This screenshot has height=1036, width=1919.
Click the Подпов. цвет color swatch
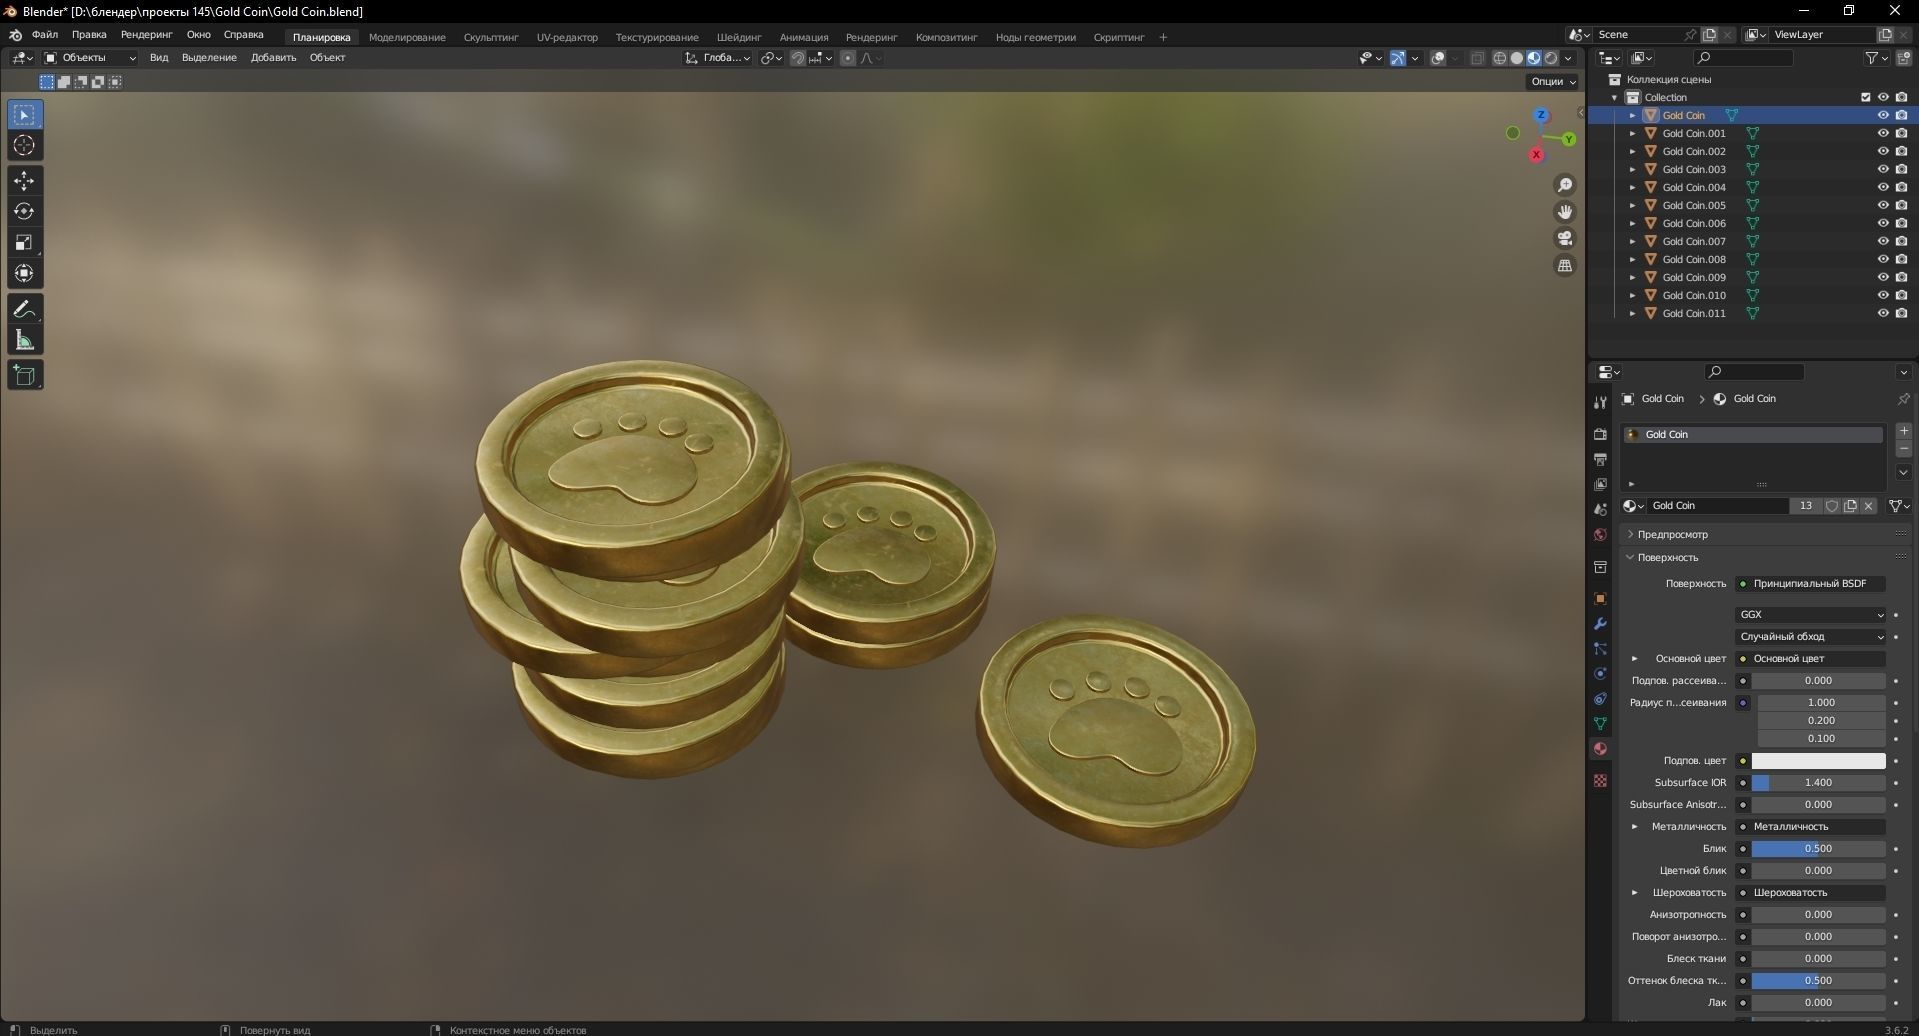(x=1819, y=760)
